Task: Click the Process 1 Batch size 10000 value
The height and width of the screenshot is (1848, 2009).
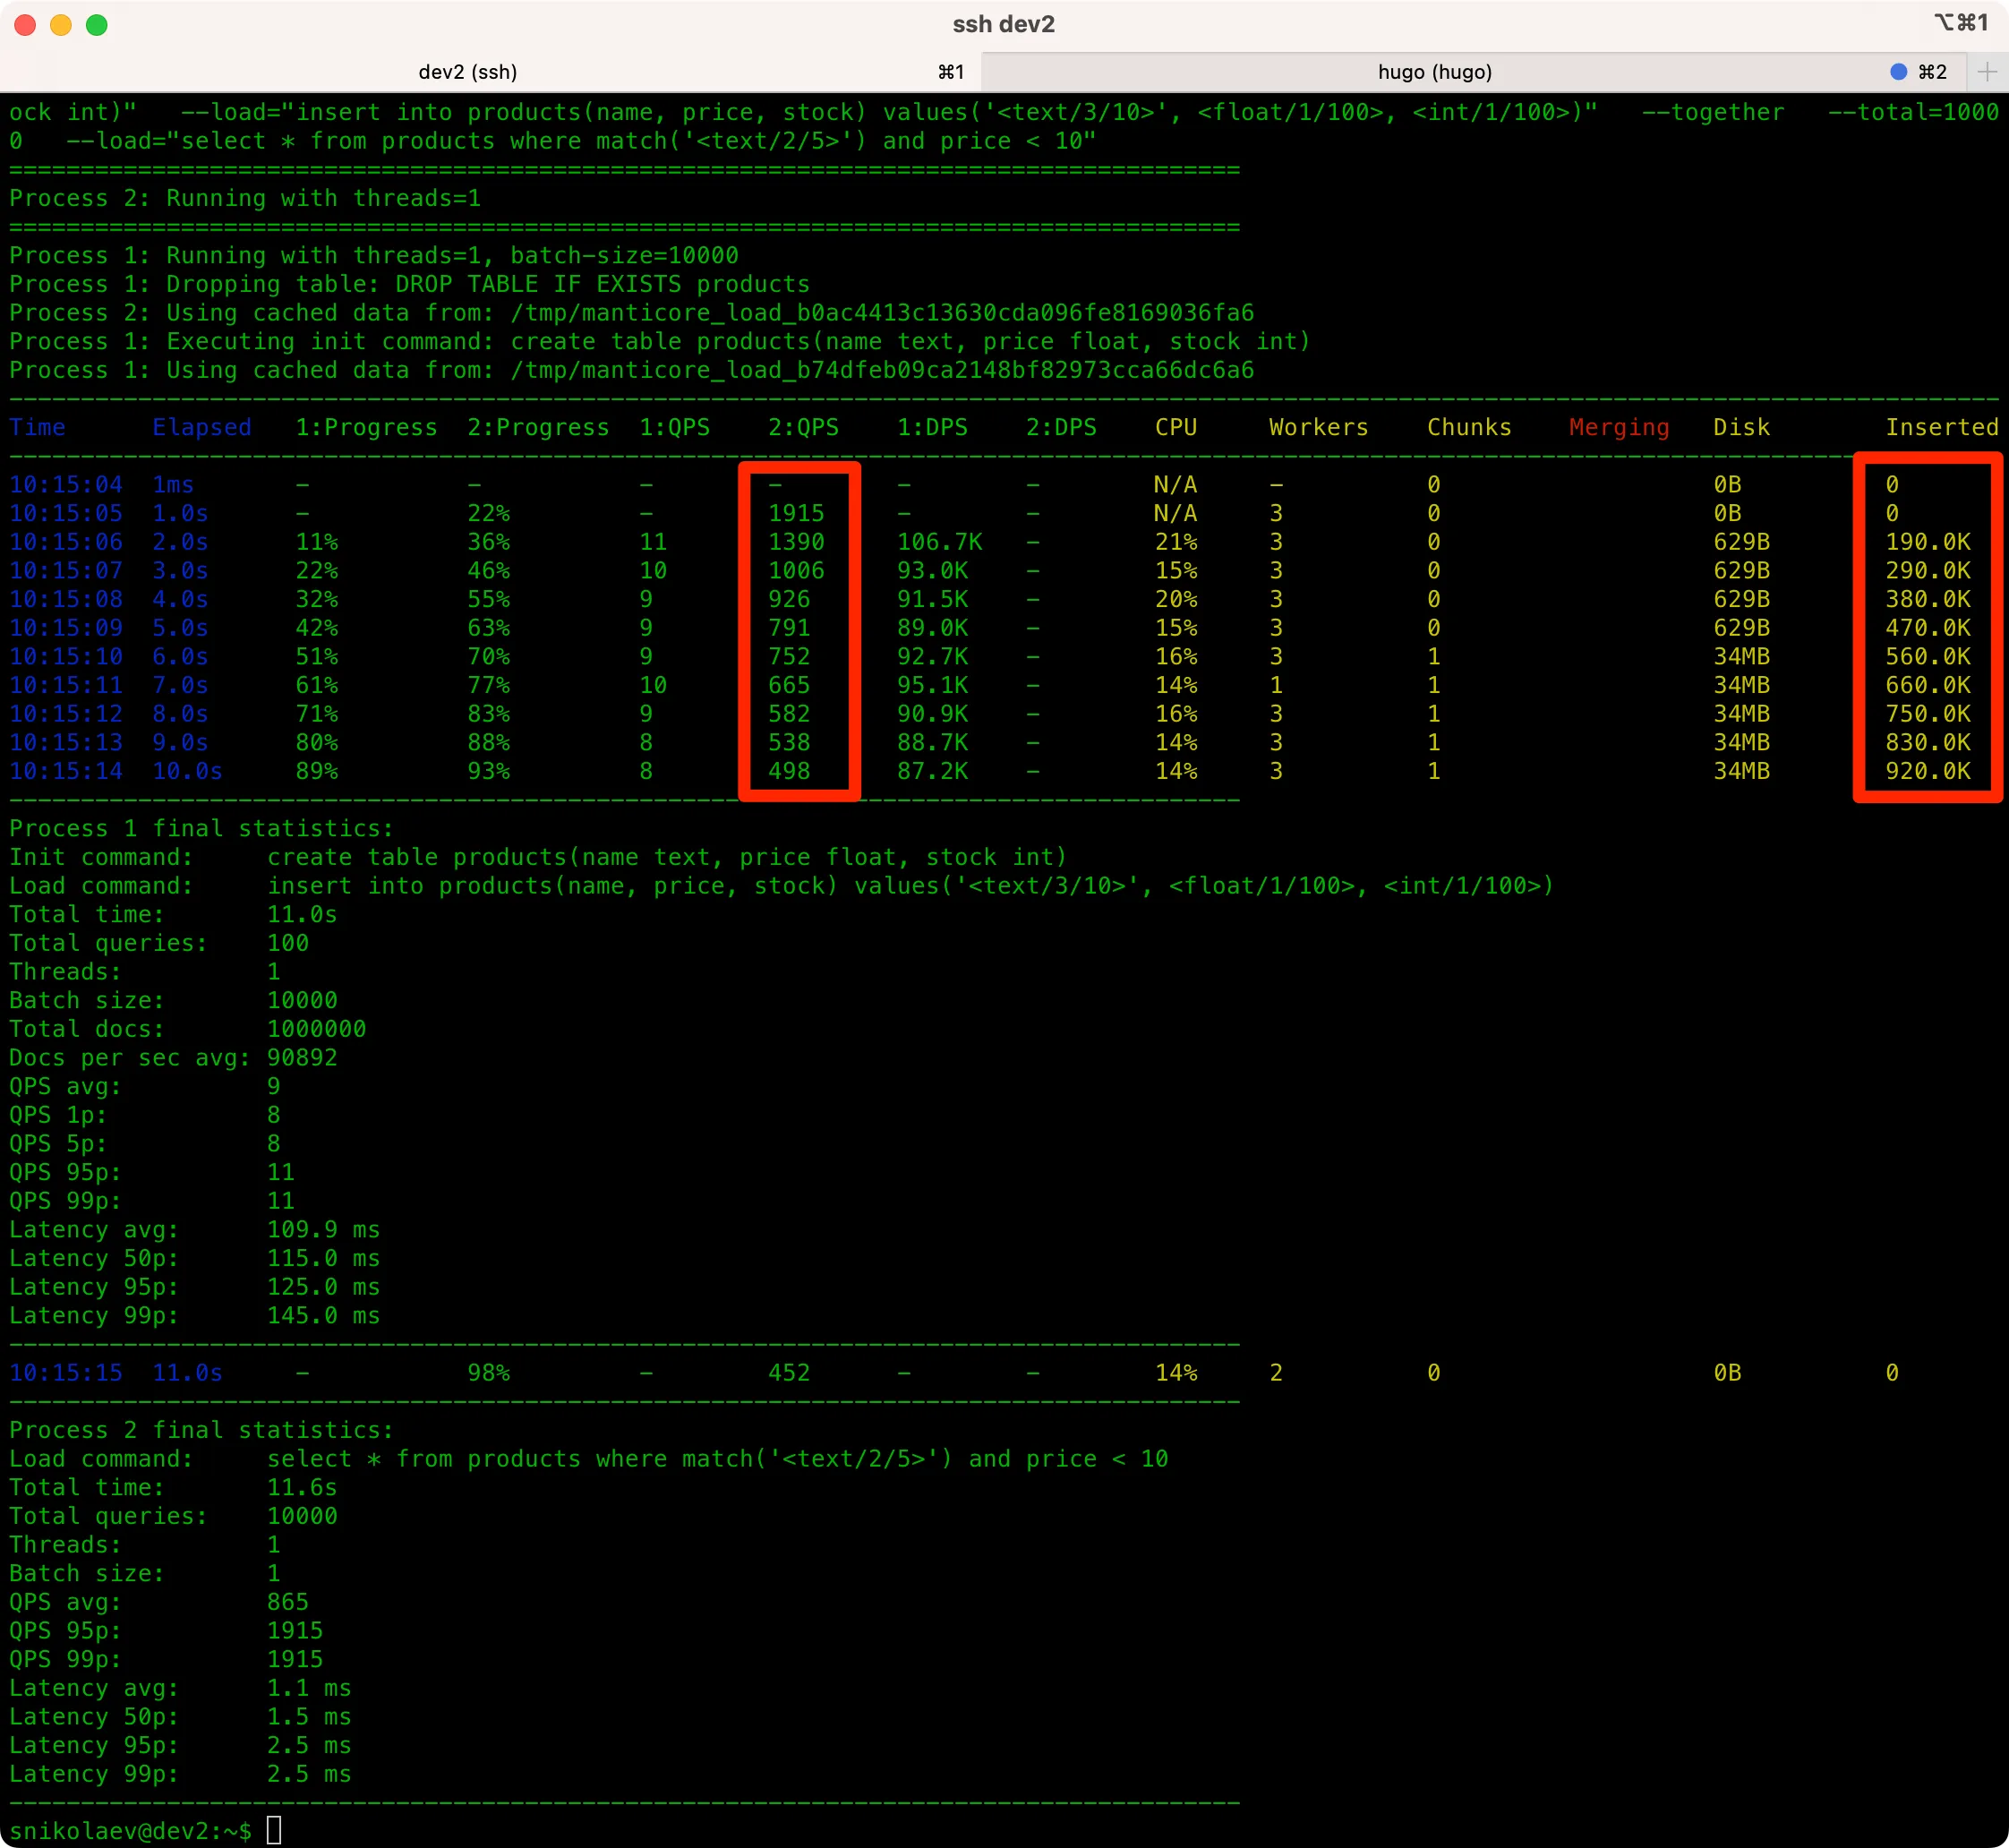Action: pos(302,1001)
